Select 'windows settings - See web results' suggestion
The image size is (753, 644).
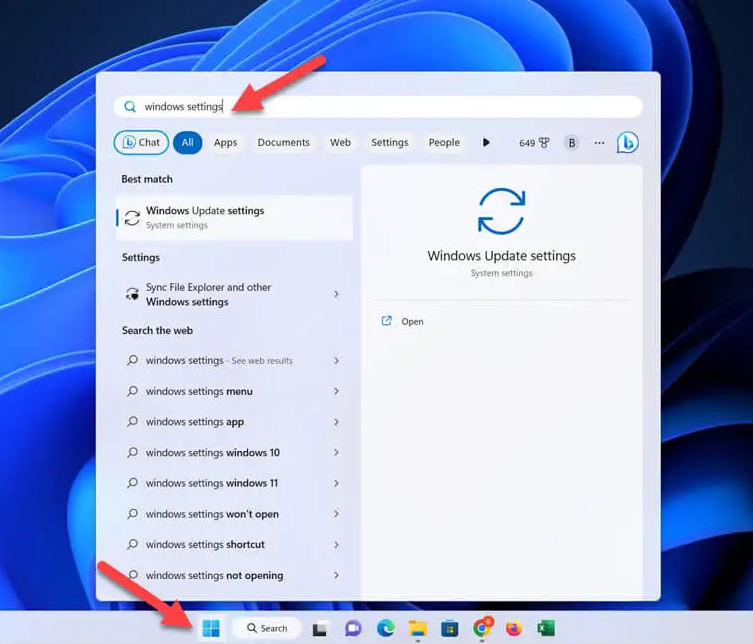point(234,361)
